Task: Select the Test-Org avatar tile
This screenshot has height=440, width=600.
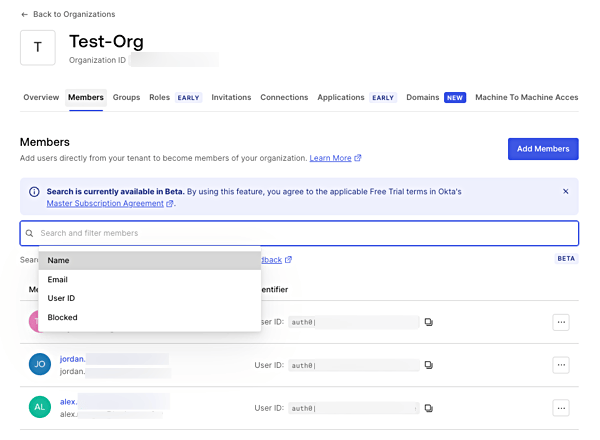Action: (x=38, y=47)
